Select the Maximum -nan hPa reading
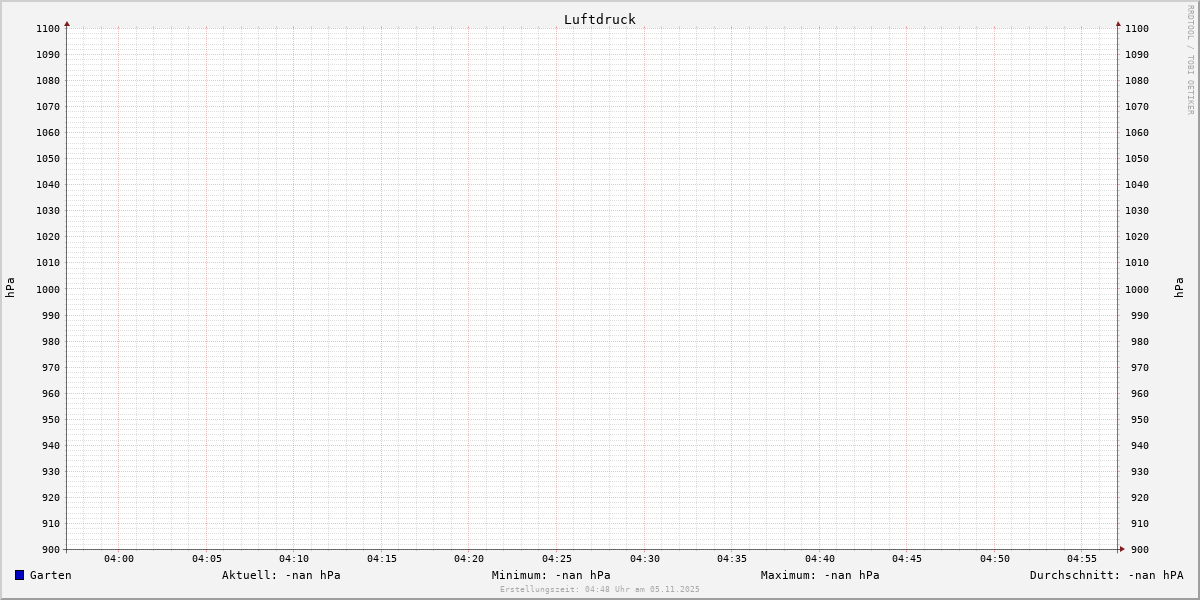Screen dimensions: 1200x600 (820, 575)
